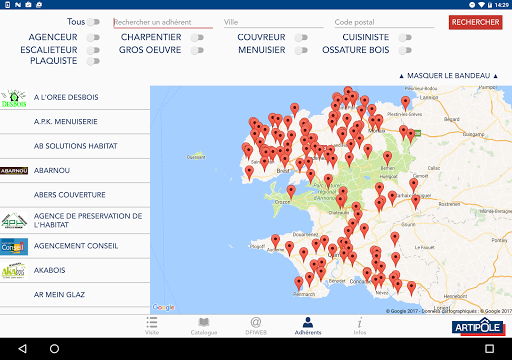Focus the Rechercher un adhérent field
The height and width of the screenshot is (360, 512).
[x=163, y=22]
